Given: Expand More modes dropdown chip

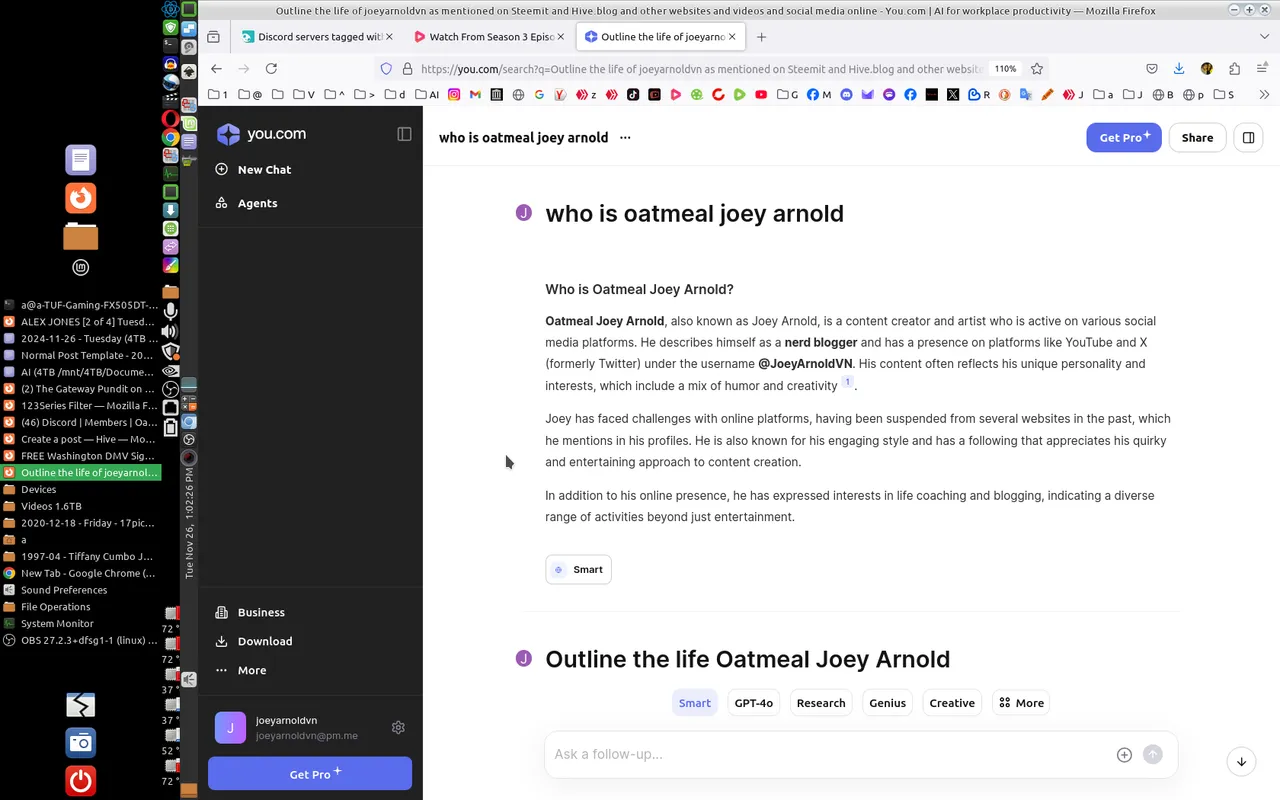Looking at the screenshot, I should pos(1022,703).
